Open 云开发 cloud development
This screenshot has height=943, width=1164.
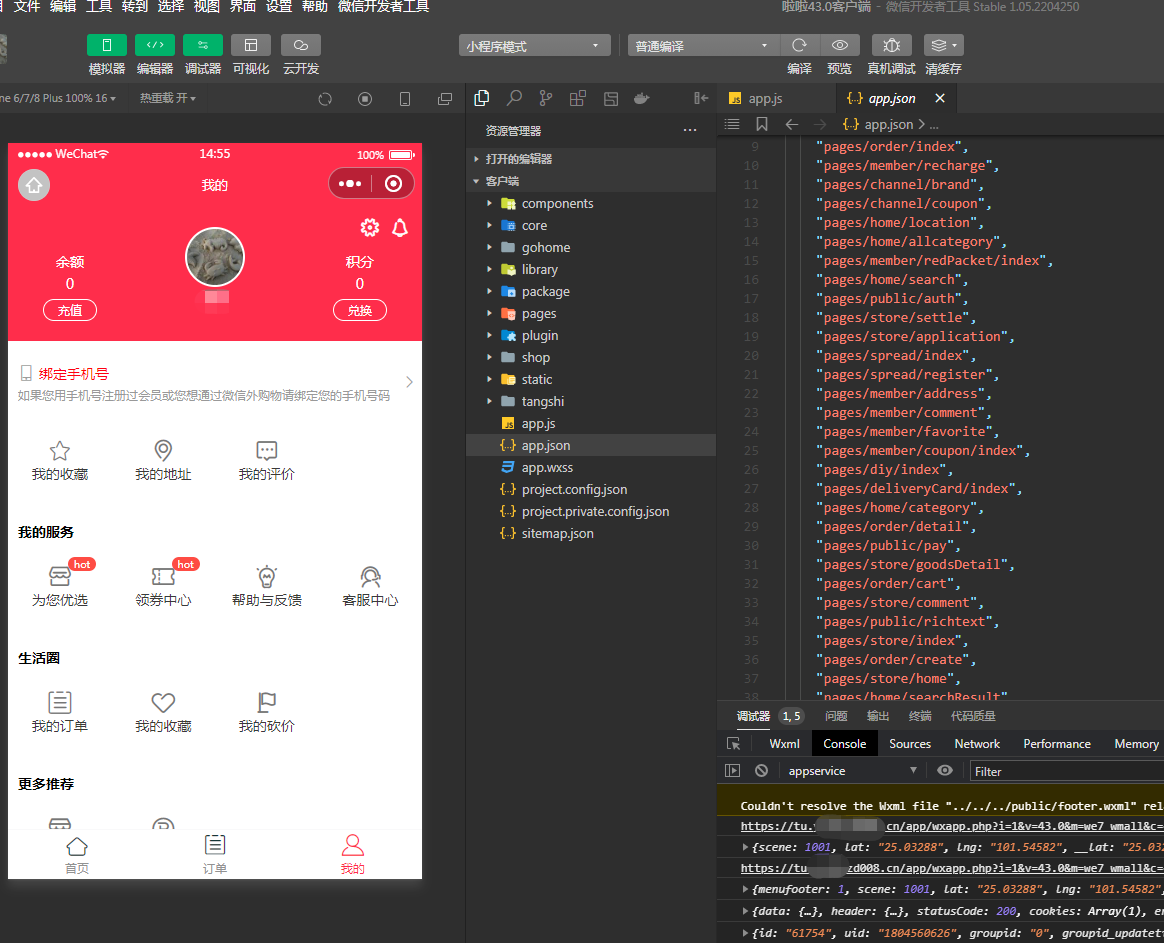pos(301,45)
